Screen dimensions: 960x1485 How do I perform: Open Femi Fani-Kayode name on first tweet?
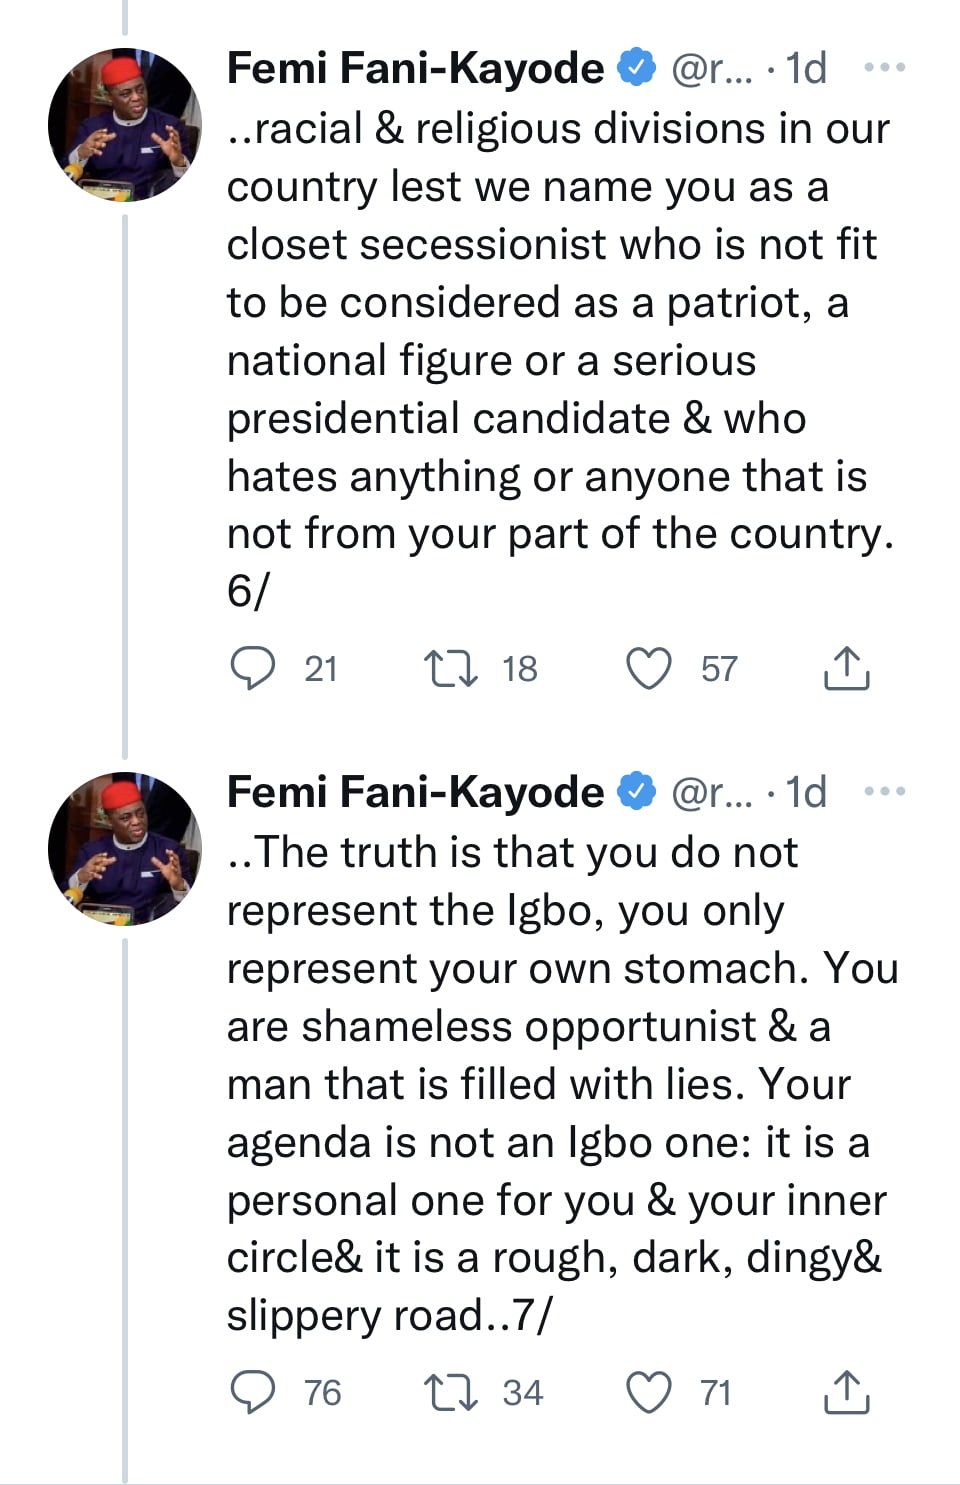click(415, 68)
